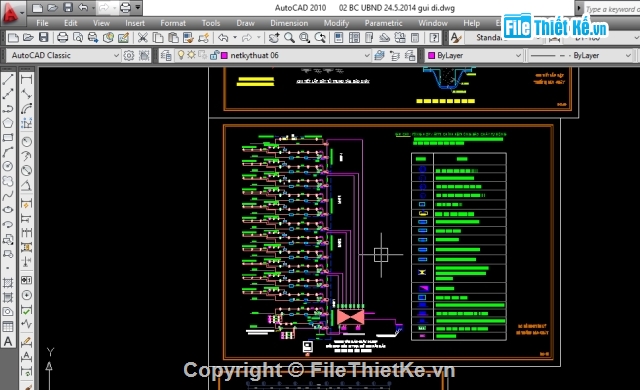This screenshot has width=640, height=390.
Task: Click Make Object's Layer Current icon
Action: (x=379, y=55)
